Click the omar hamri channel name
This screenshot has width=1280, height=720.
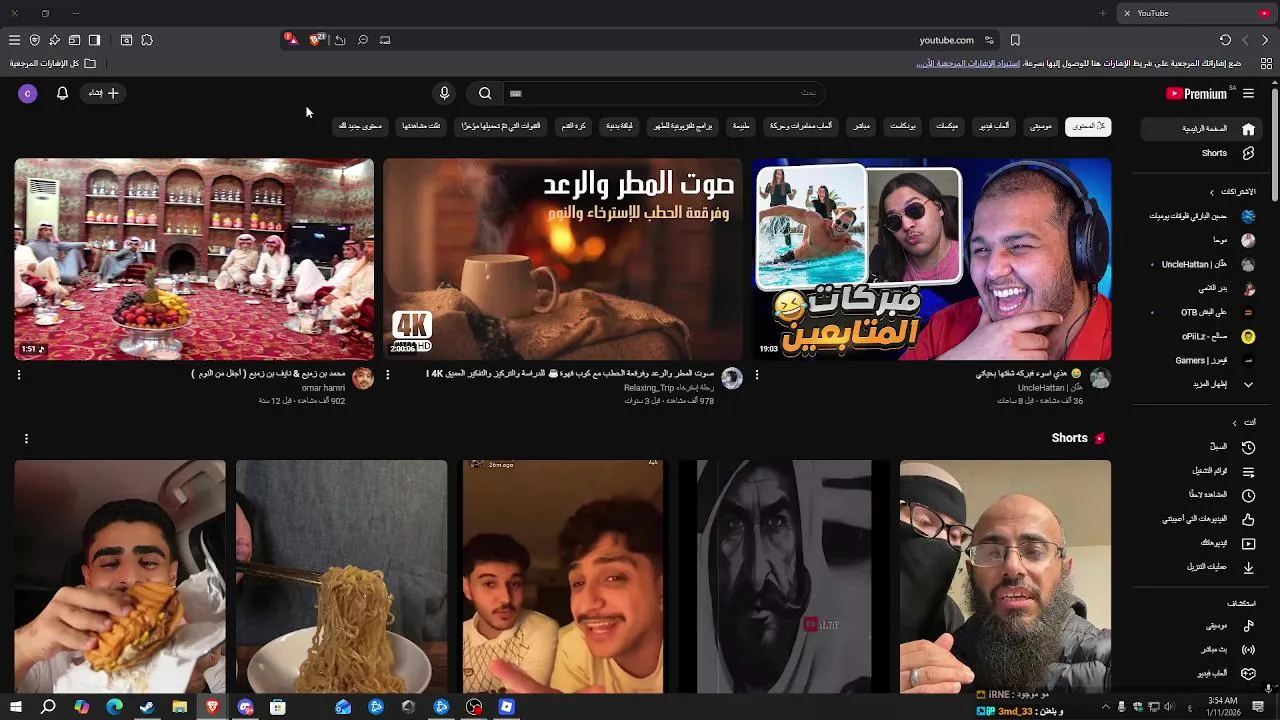tap(323, 388)
